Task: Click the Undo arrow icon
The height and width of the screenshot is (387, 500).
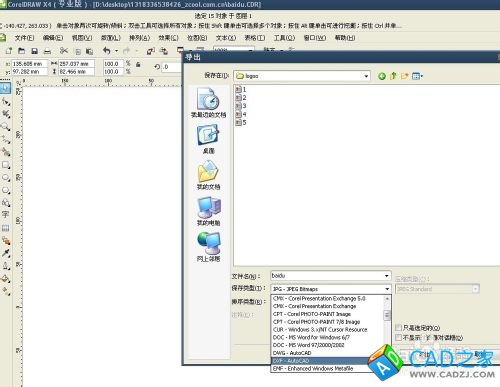Action: (x=107, y=51)
